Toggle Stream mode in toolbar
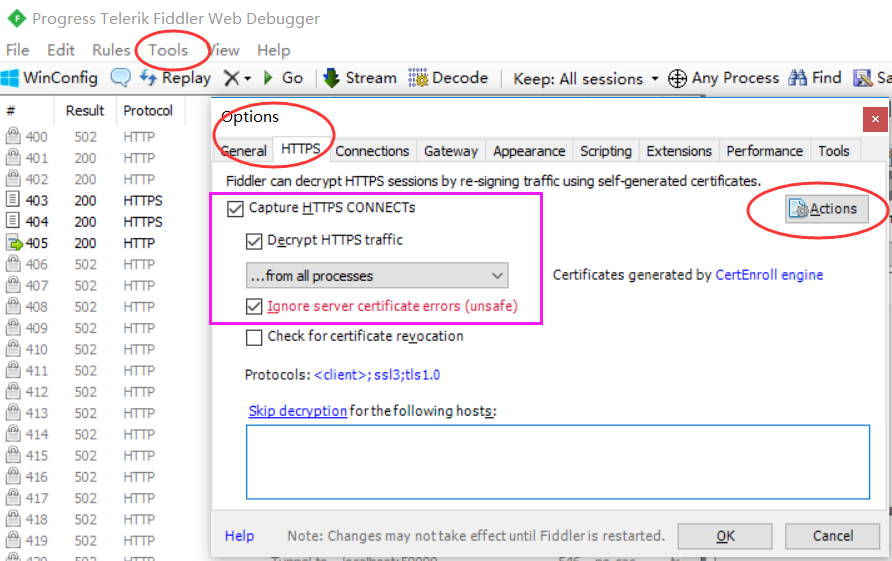 (x=360, y=78)
